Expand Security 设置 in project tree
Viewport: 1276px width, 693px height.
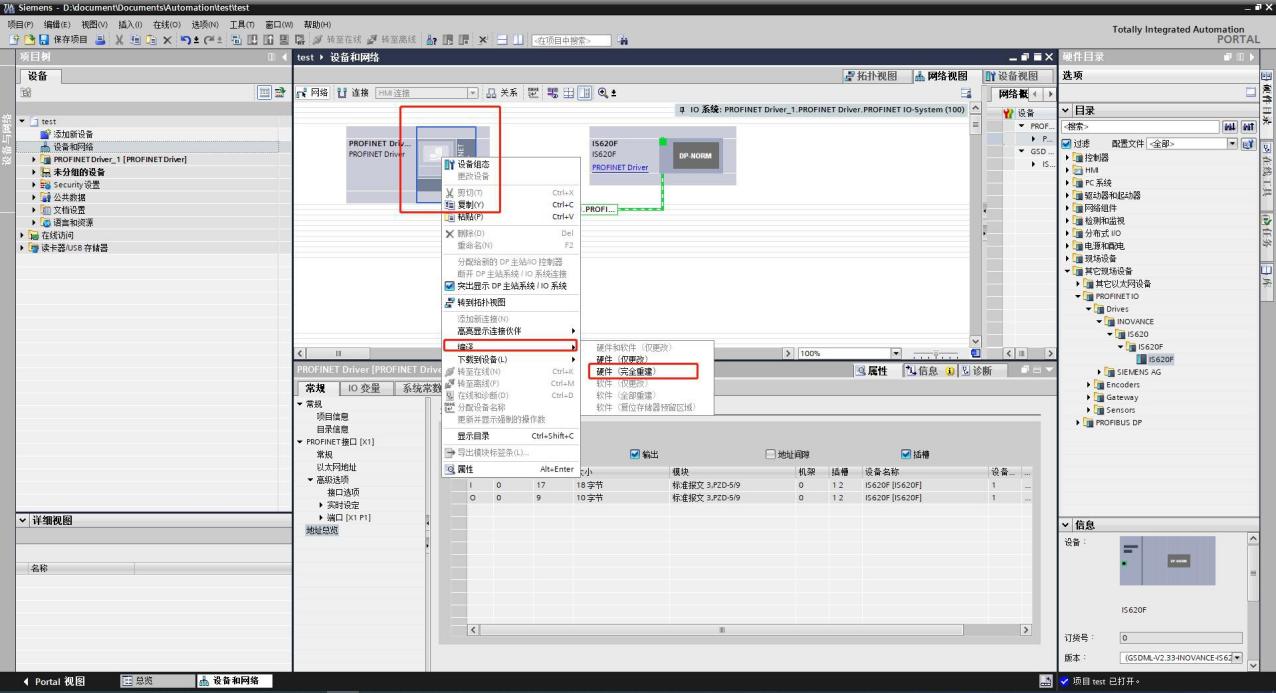(x=34, y=185)
